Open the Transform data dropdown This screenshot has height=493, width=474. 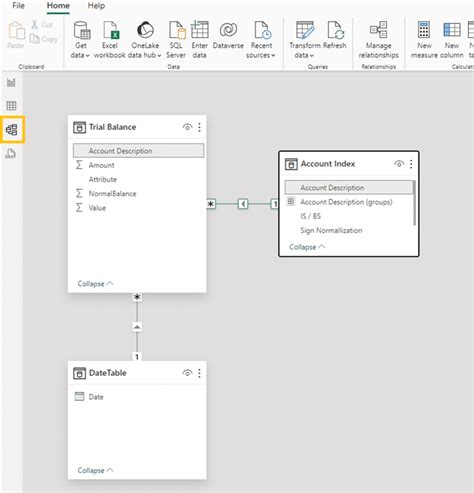click(x=305, y=40)
